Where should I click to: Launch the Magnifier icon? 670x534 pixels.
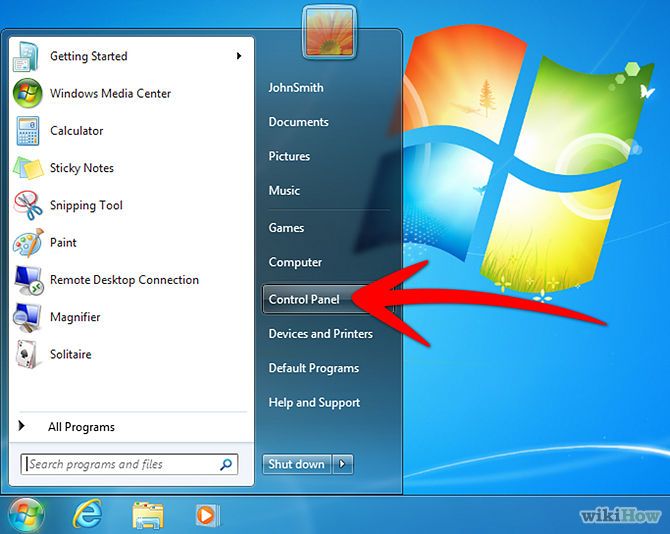coord(27,317)
